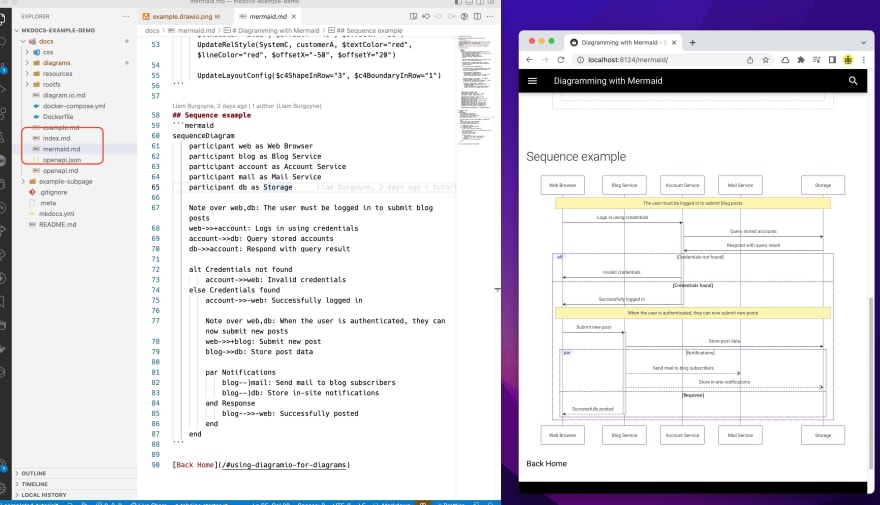Image resolution: width=880 pixels, height=505 pixels.
Task: Click the yellow Chrome profile avatar
Action: [848, 59]
